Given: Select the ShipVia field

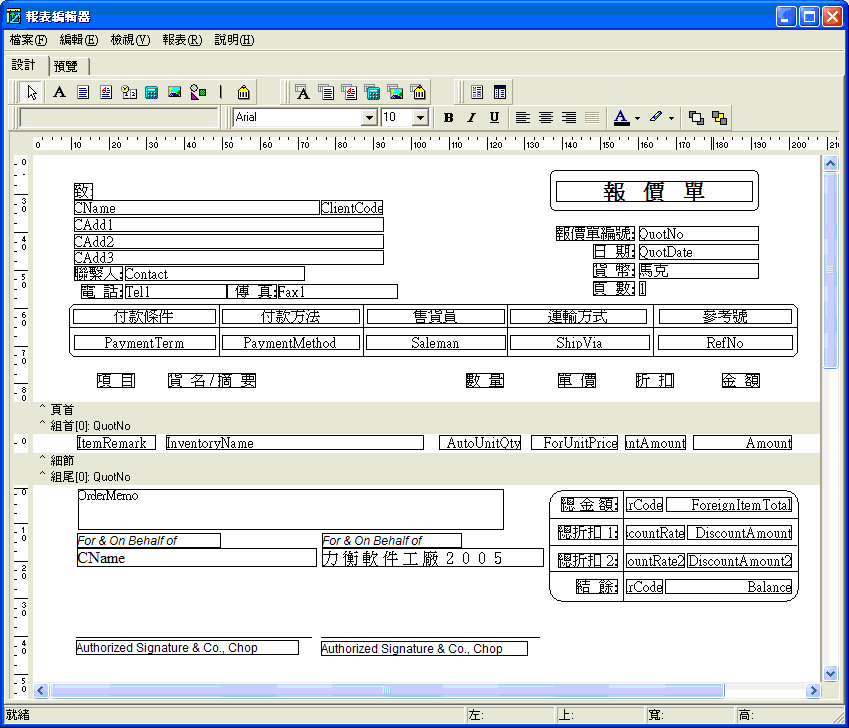Looking at the screenshot, I should (x=579, y=343).
